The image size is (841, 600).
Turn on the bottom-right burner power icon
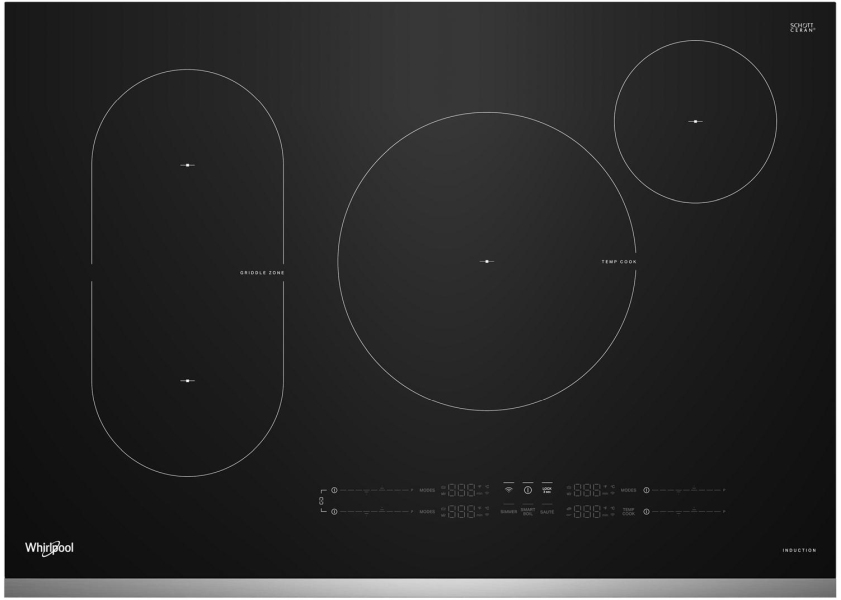pos(647,512)
